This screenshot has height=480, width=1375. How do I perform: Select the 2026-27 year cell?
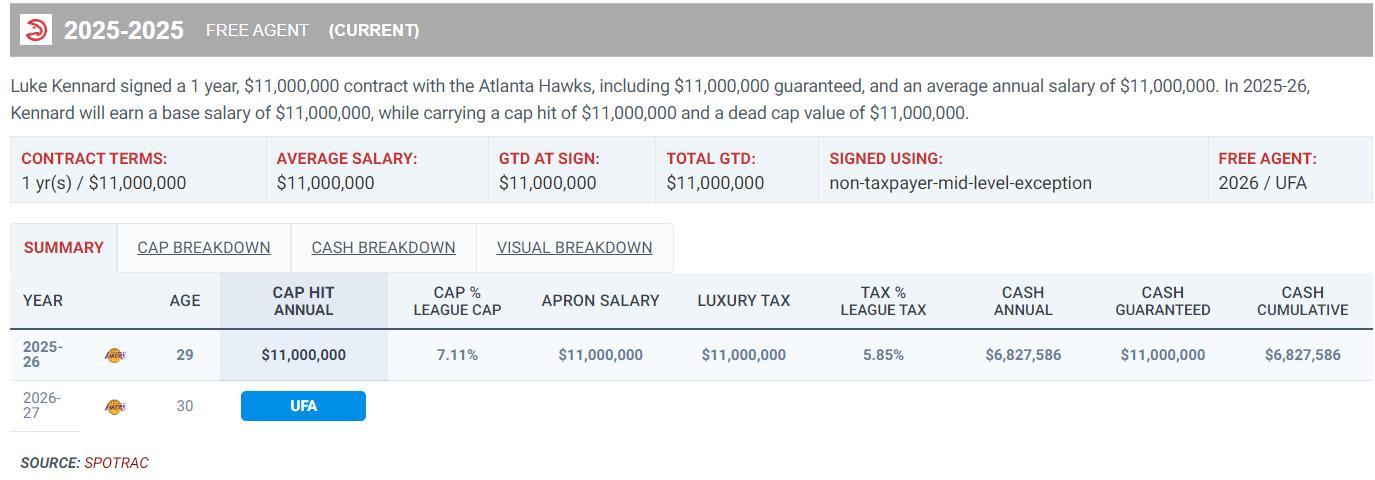(x=42, y=406)
